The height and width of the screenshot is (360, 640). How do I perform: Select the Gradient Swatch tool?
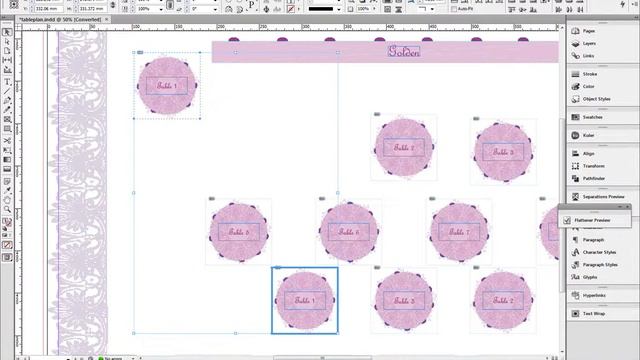pos(7,160)
